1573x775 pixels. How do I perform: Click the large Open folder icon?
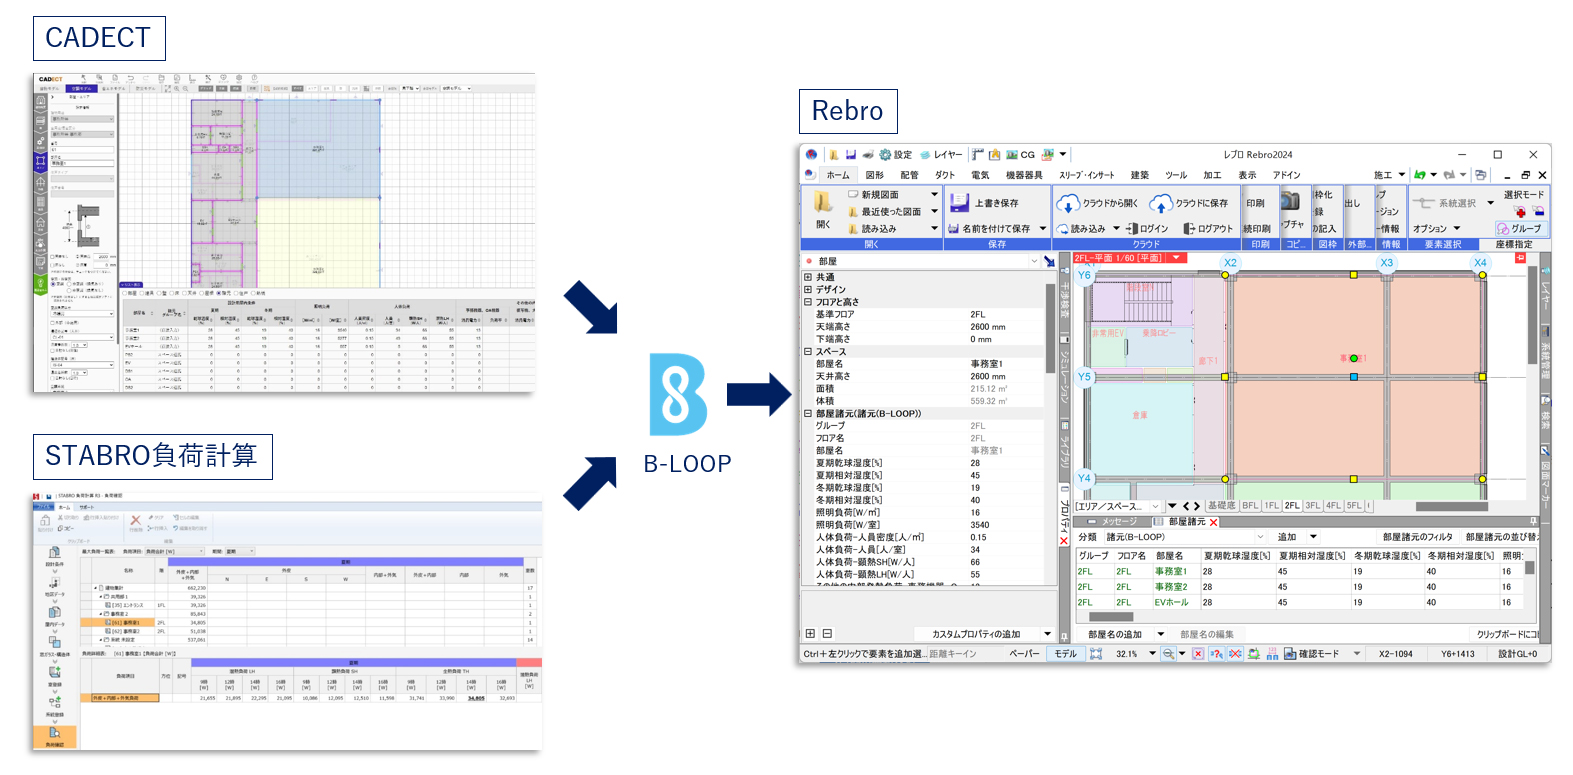pos(823,203)
